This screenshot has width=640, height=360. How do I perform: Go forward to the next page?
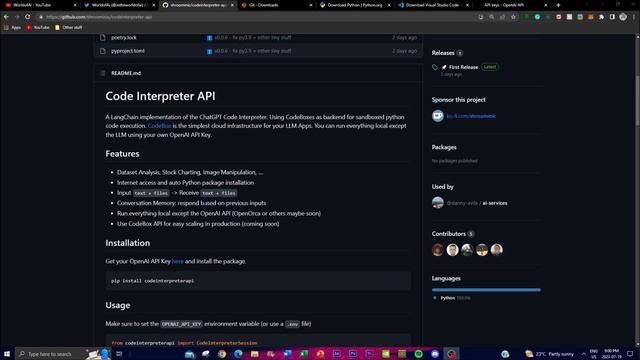pos(17,17)
